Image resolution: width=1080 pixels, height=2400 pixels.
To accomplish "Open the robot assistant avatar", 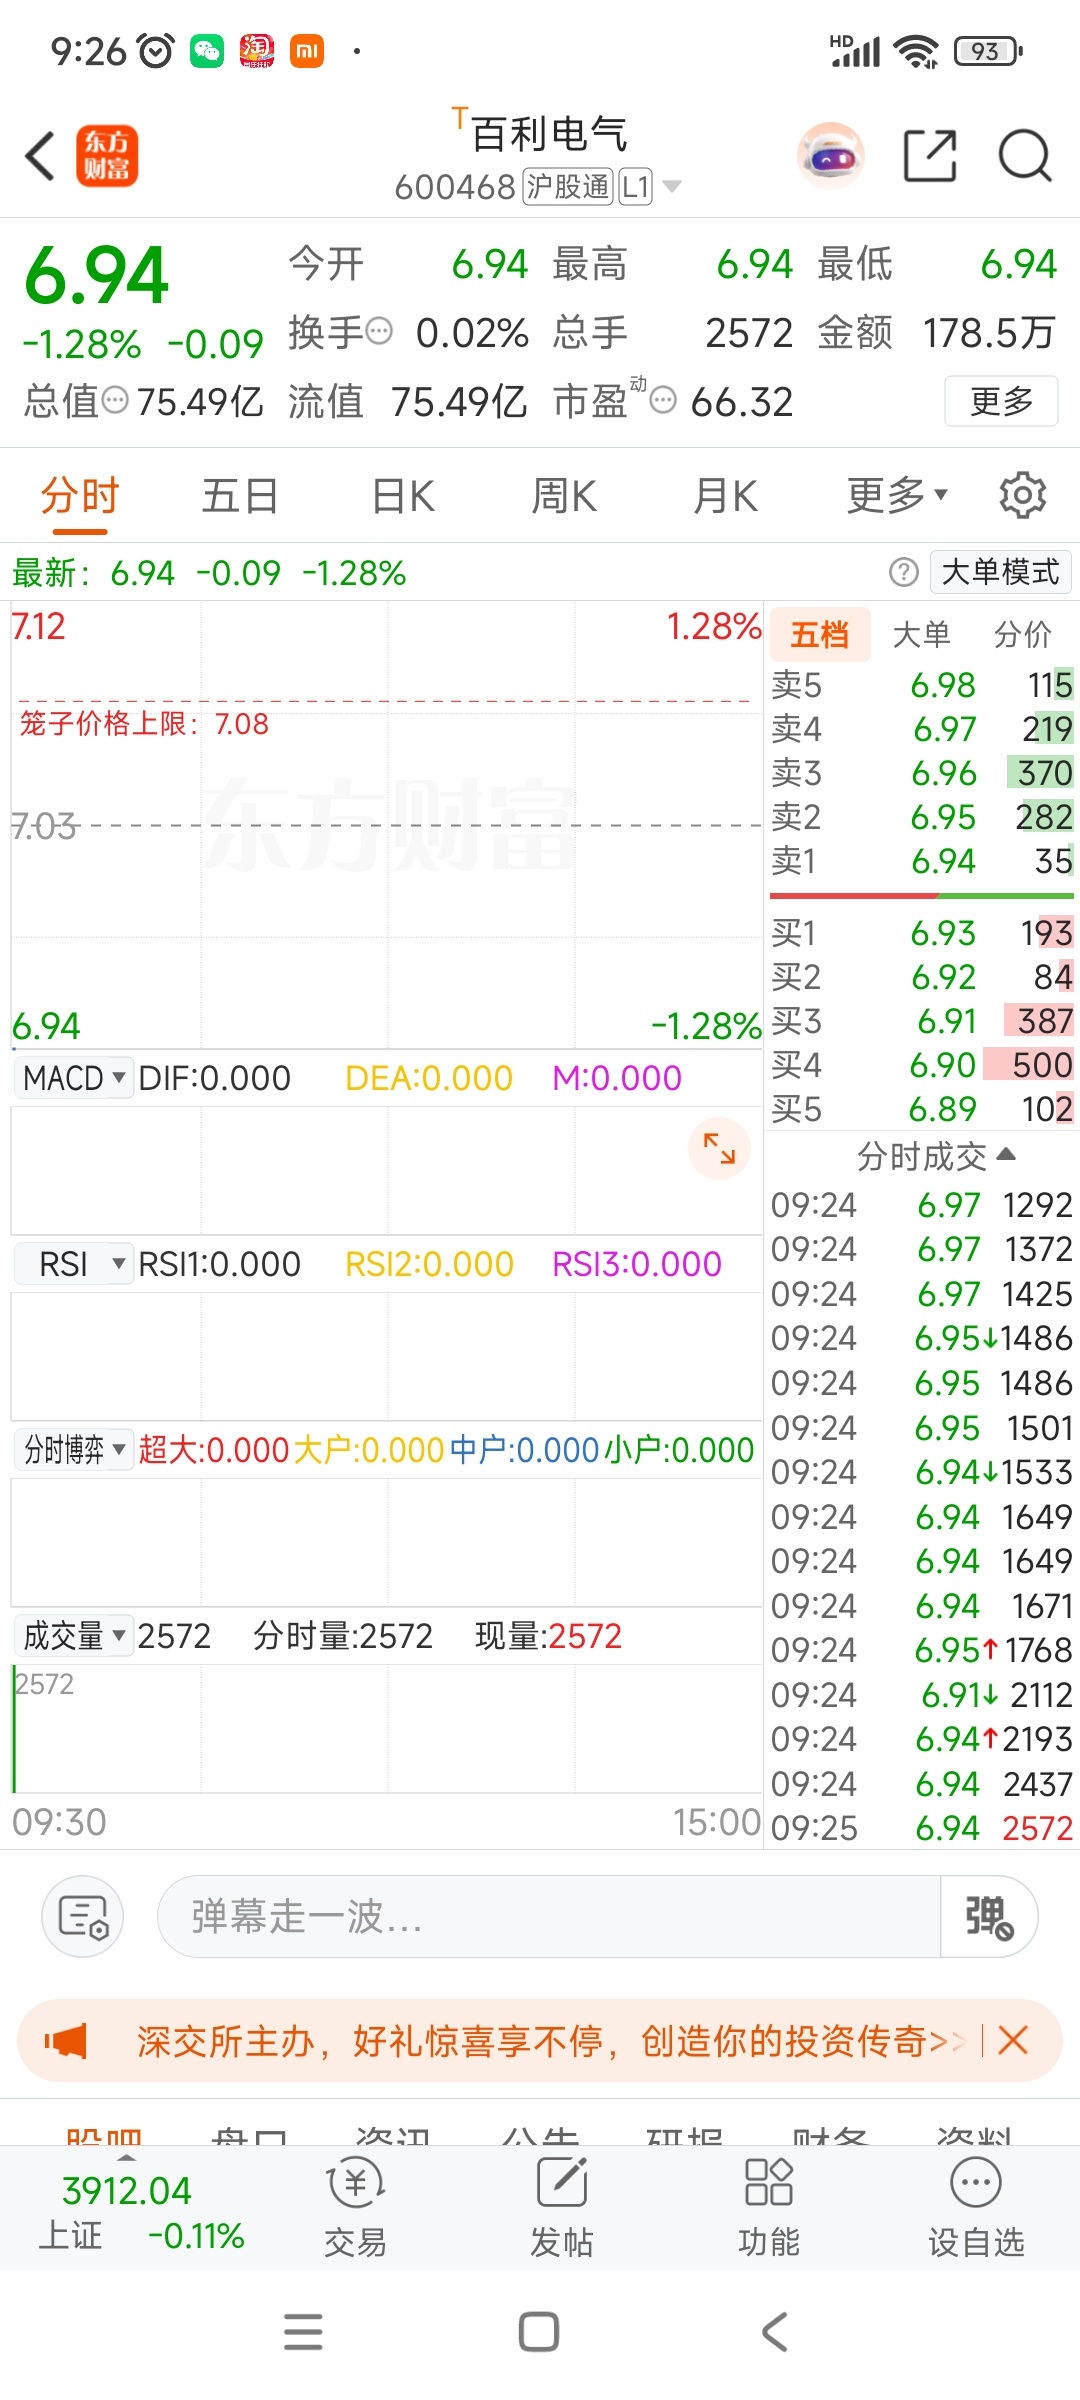I will 830,156.
